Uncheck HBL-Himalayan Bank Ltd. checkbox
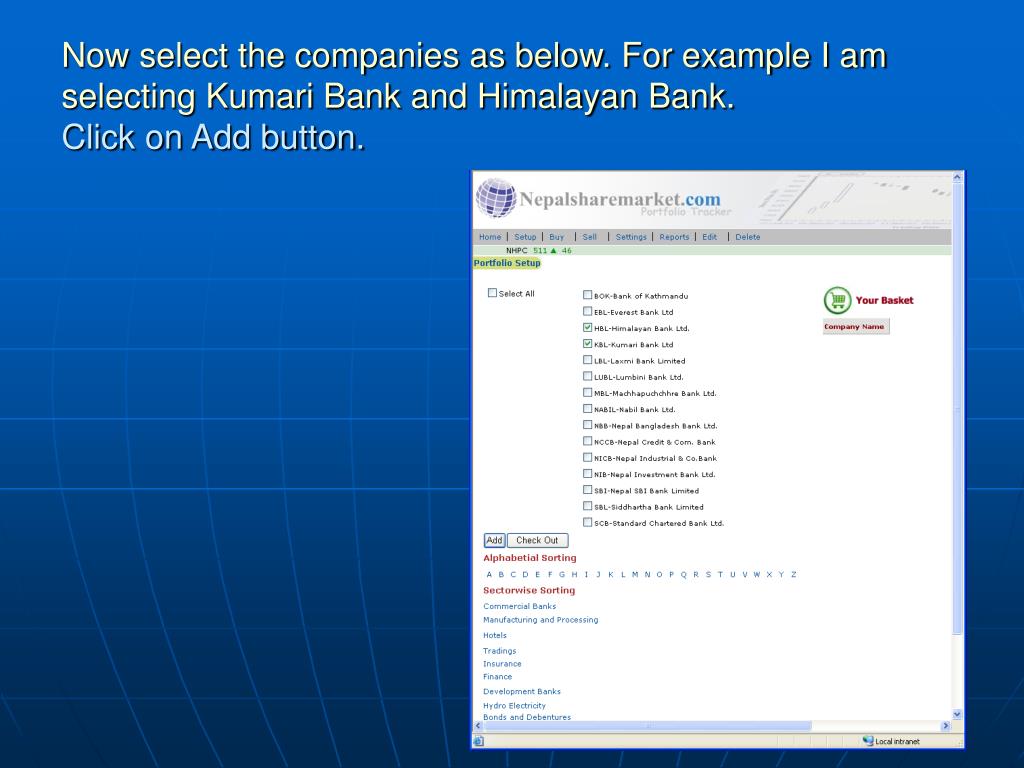 pyautogui.click(x=587, y=328)
